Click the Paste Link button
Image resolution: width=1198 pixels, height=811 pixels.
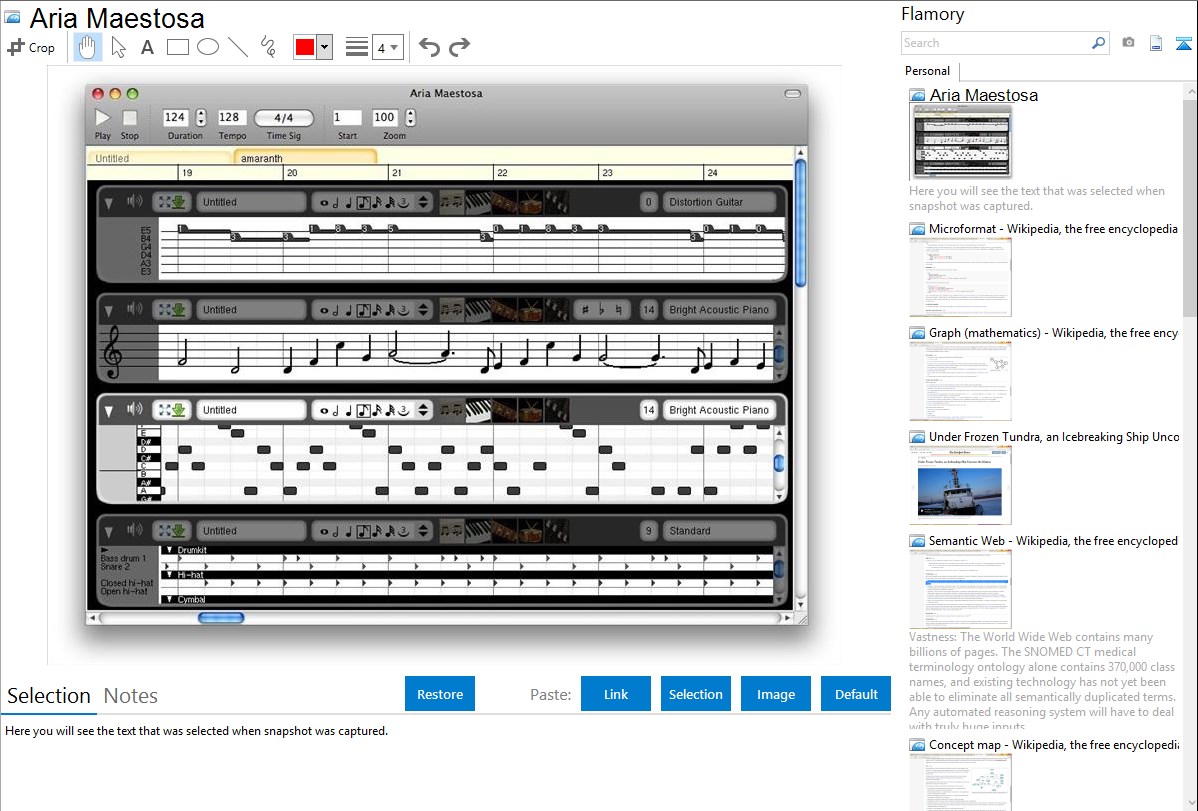[x=616, y=694]
